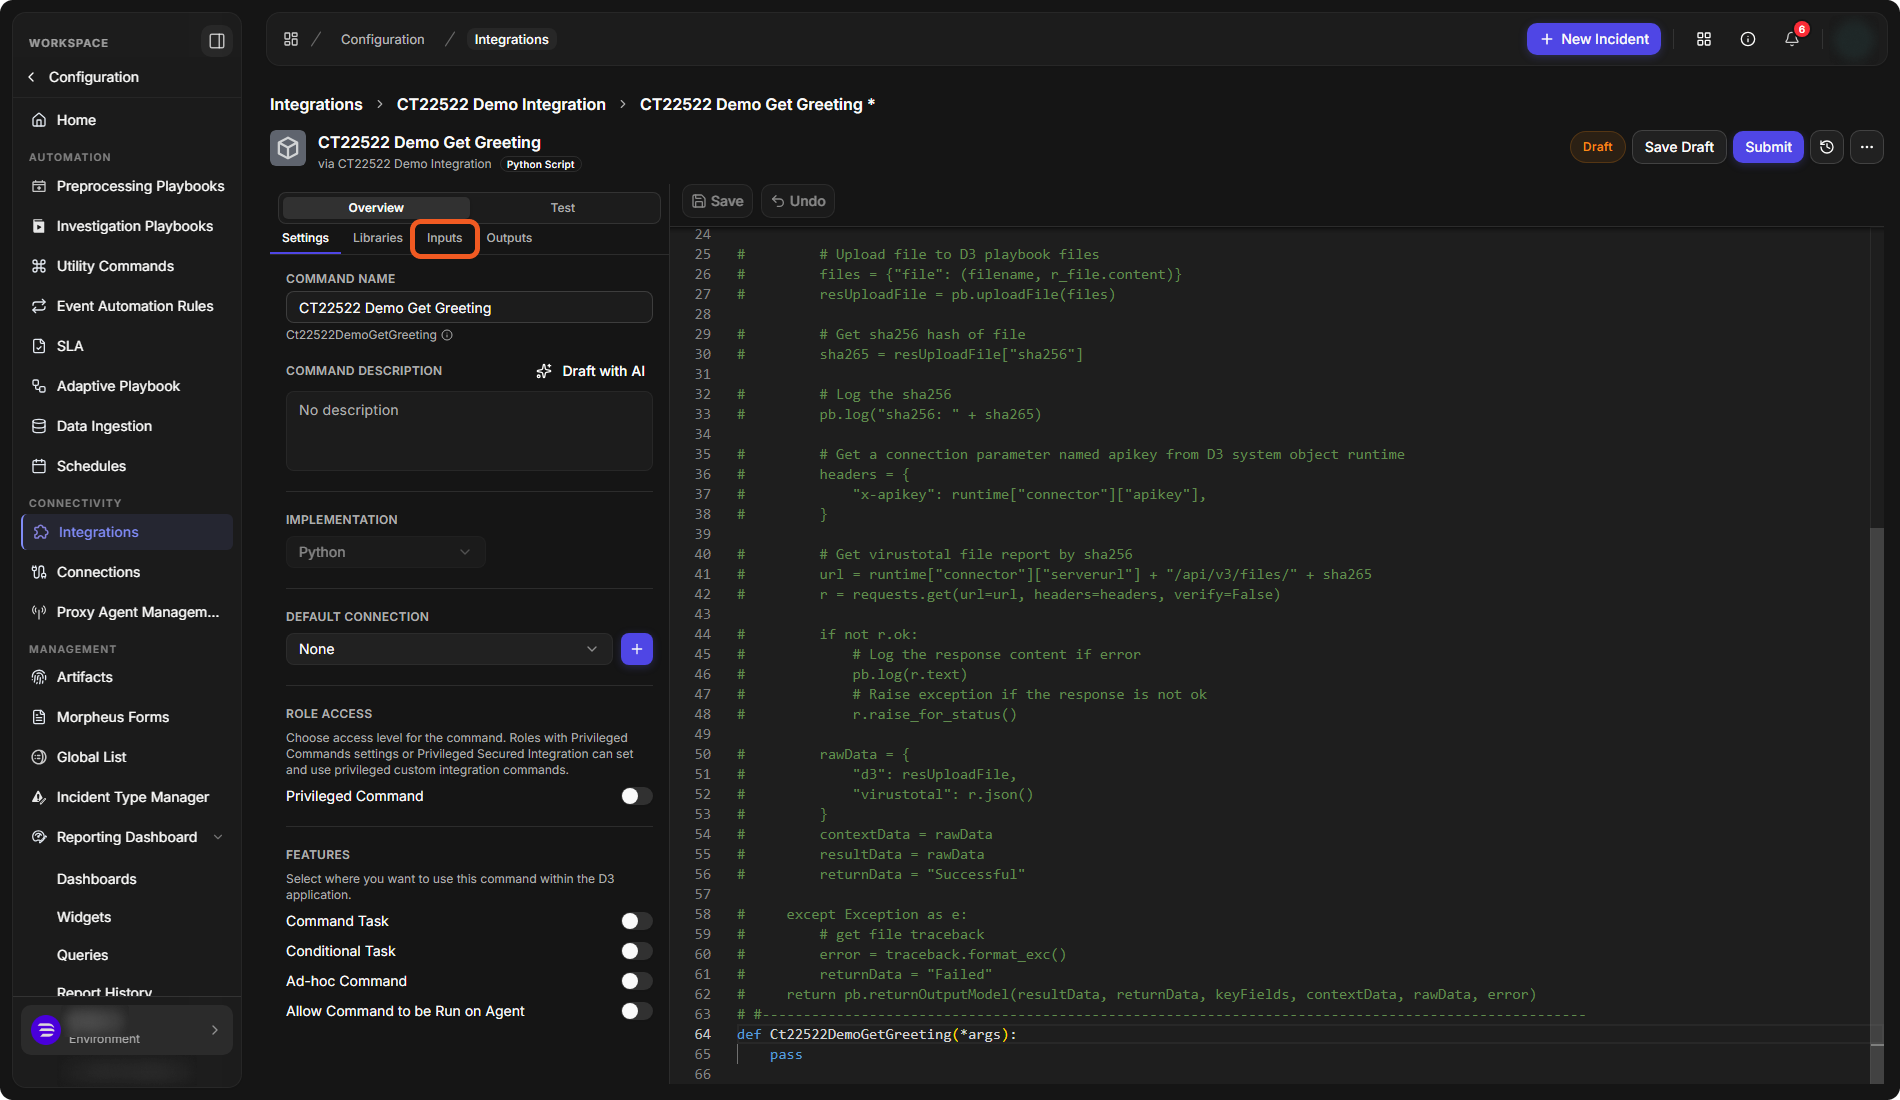Open CT22522 Demo Integration breadcrumb link
Image resolution: width=1900 pixels, height=1100 pixels.
501,104
